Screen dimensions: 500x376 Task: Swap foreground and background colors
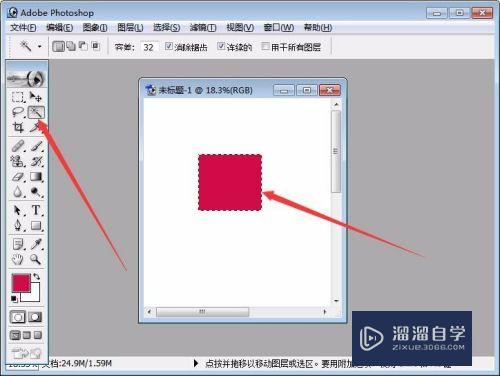[x=36, y=277]
